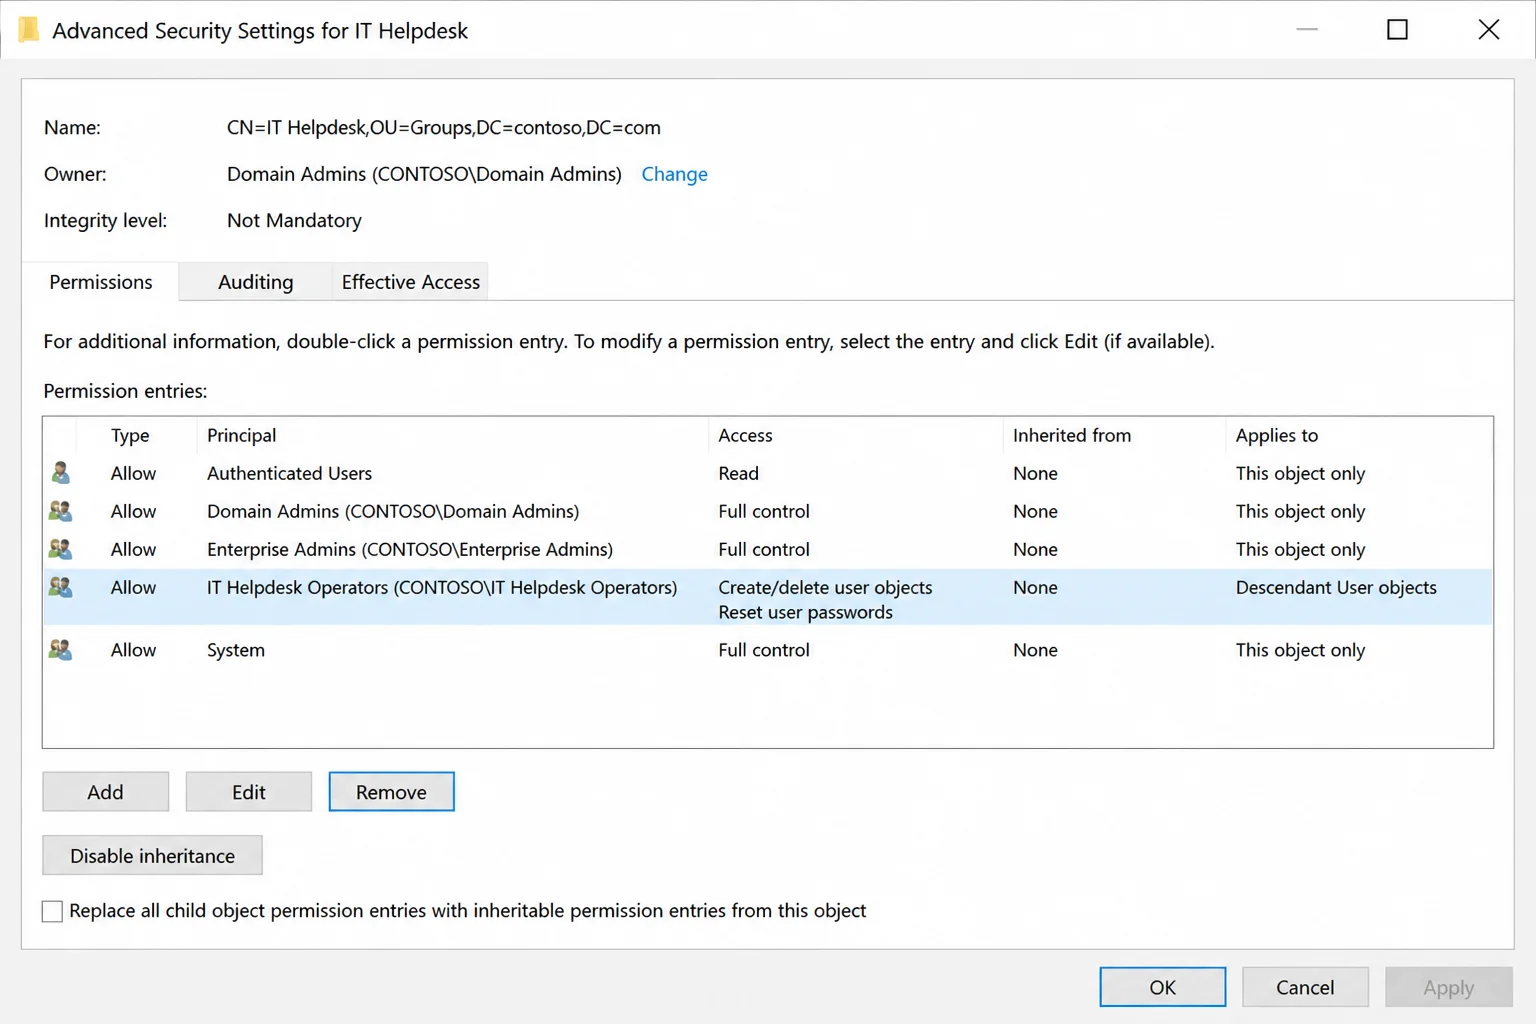
Task: Click Allow type in System row
Action: 133,650
